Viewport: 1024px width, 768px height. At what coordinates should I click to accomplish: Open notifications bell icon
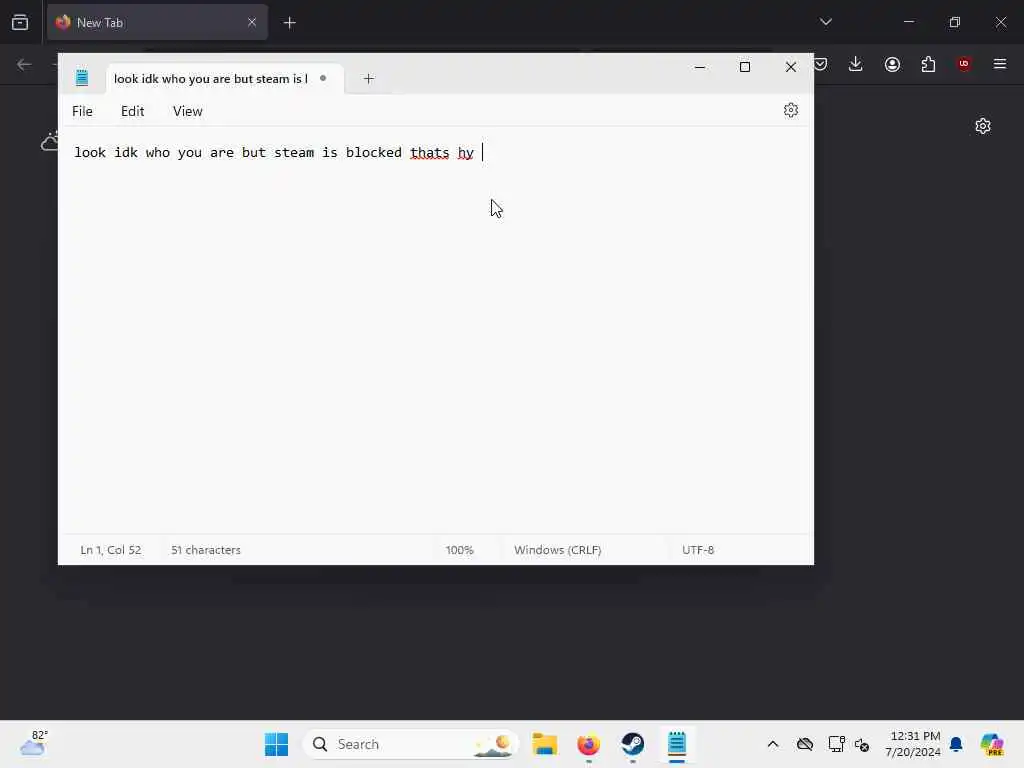point(956,744)
